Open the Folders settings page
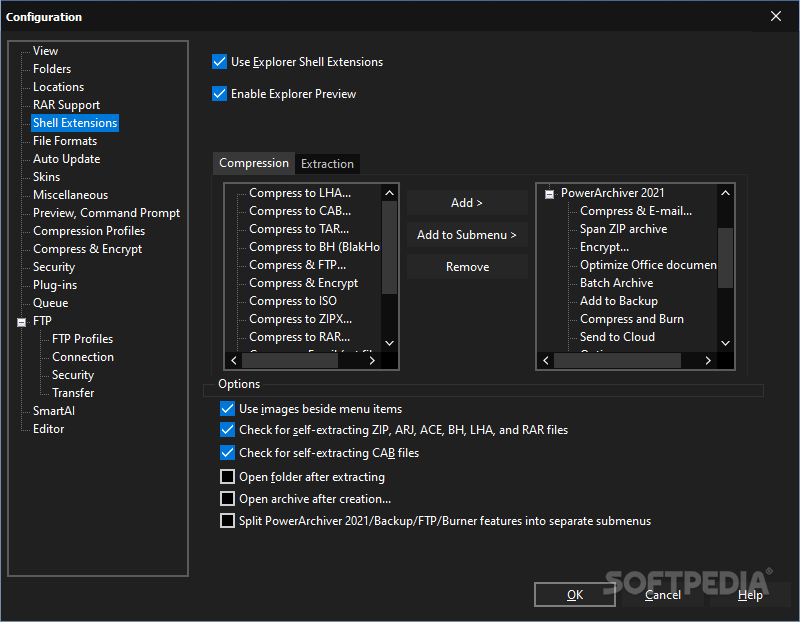Viewport: 800px width, 622px height. coord(52,69)
